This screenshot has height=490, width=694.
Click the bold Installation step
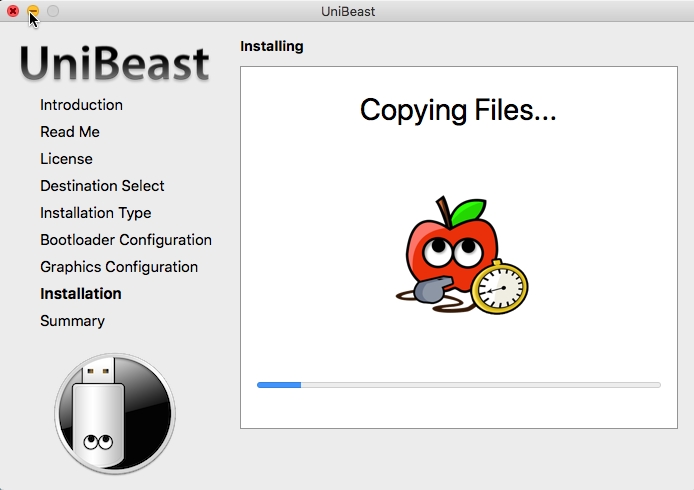(81, 294)
